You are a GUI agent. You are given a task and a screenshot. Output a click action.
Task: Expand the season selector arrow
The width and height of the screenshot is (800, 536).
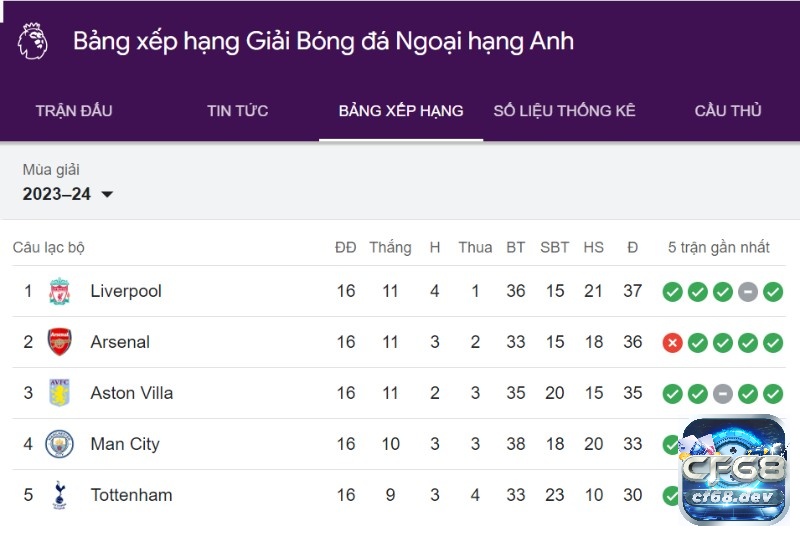(x=107, y=194)
